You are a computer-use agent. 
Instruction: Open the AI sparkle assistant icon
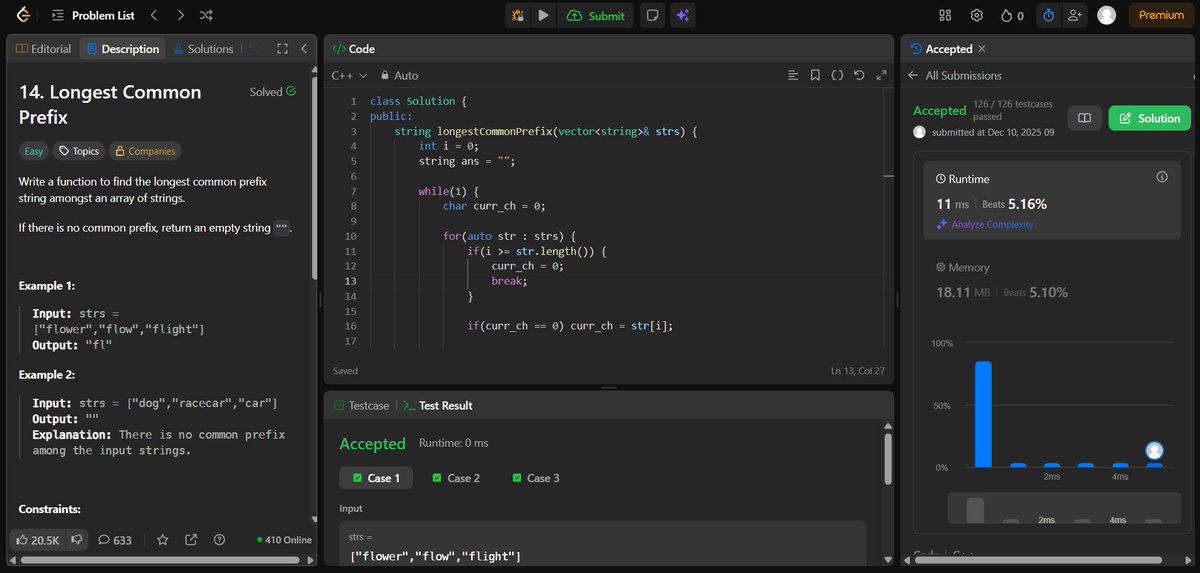683,15
